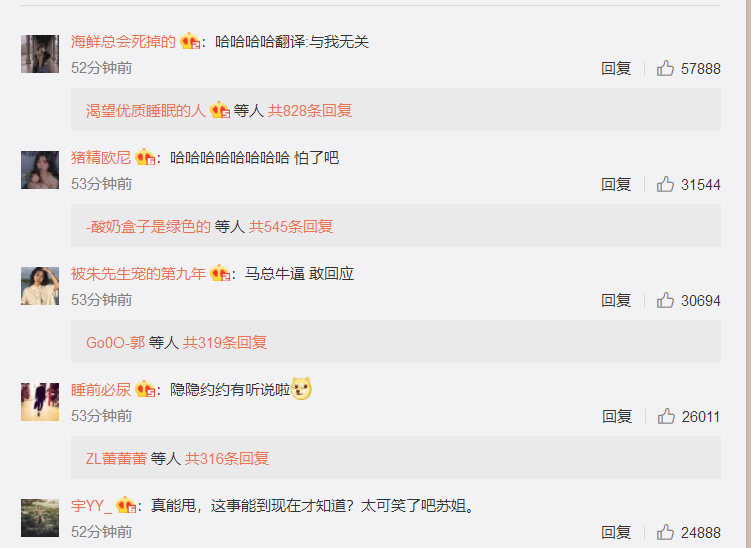Click avatar of 睡前必尿
The image size is (751, 548).
[x=40, y=402]
